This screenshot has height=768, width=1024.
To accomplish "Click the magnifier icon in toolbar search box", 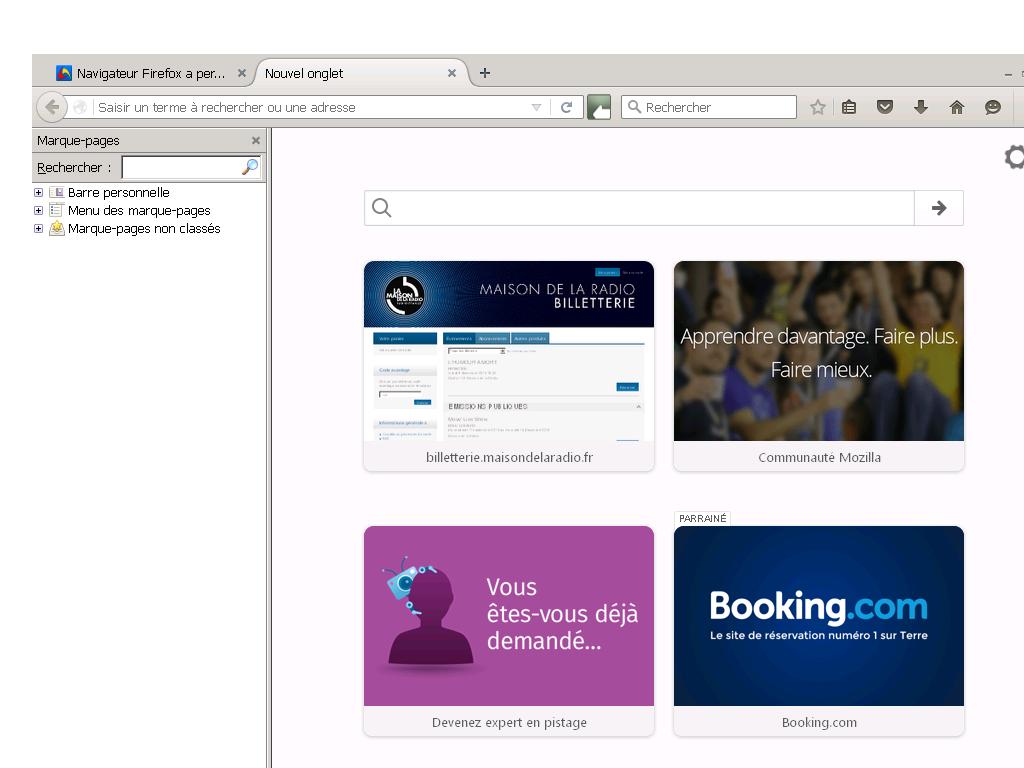I will pos(634,106).
